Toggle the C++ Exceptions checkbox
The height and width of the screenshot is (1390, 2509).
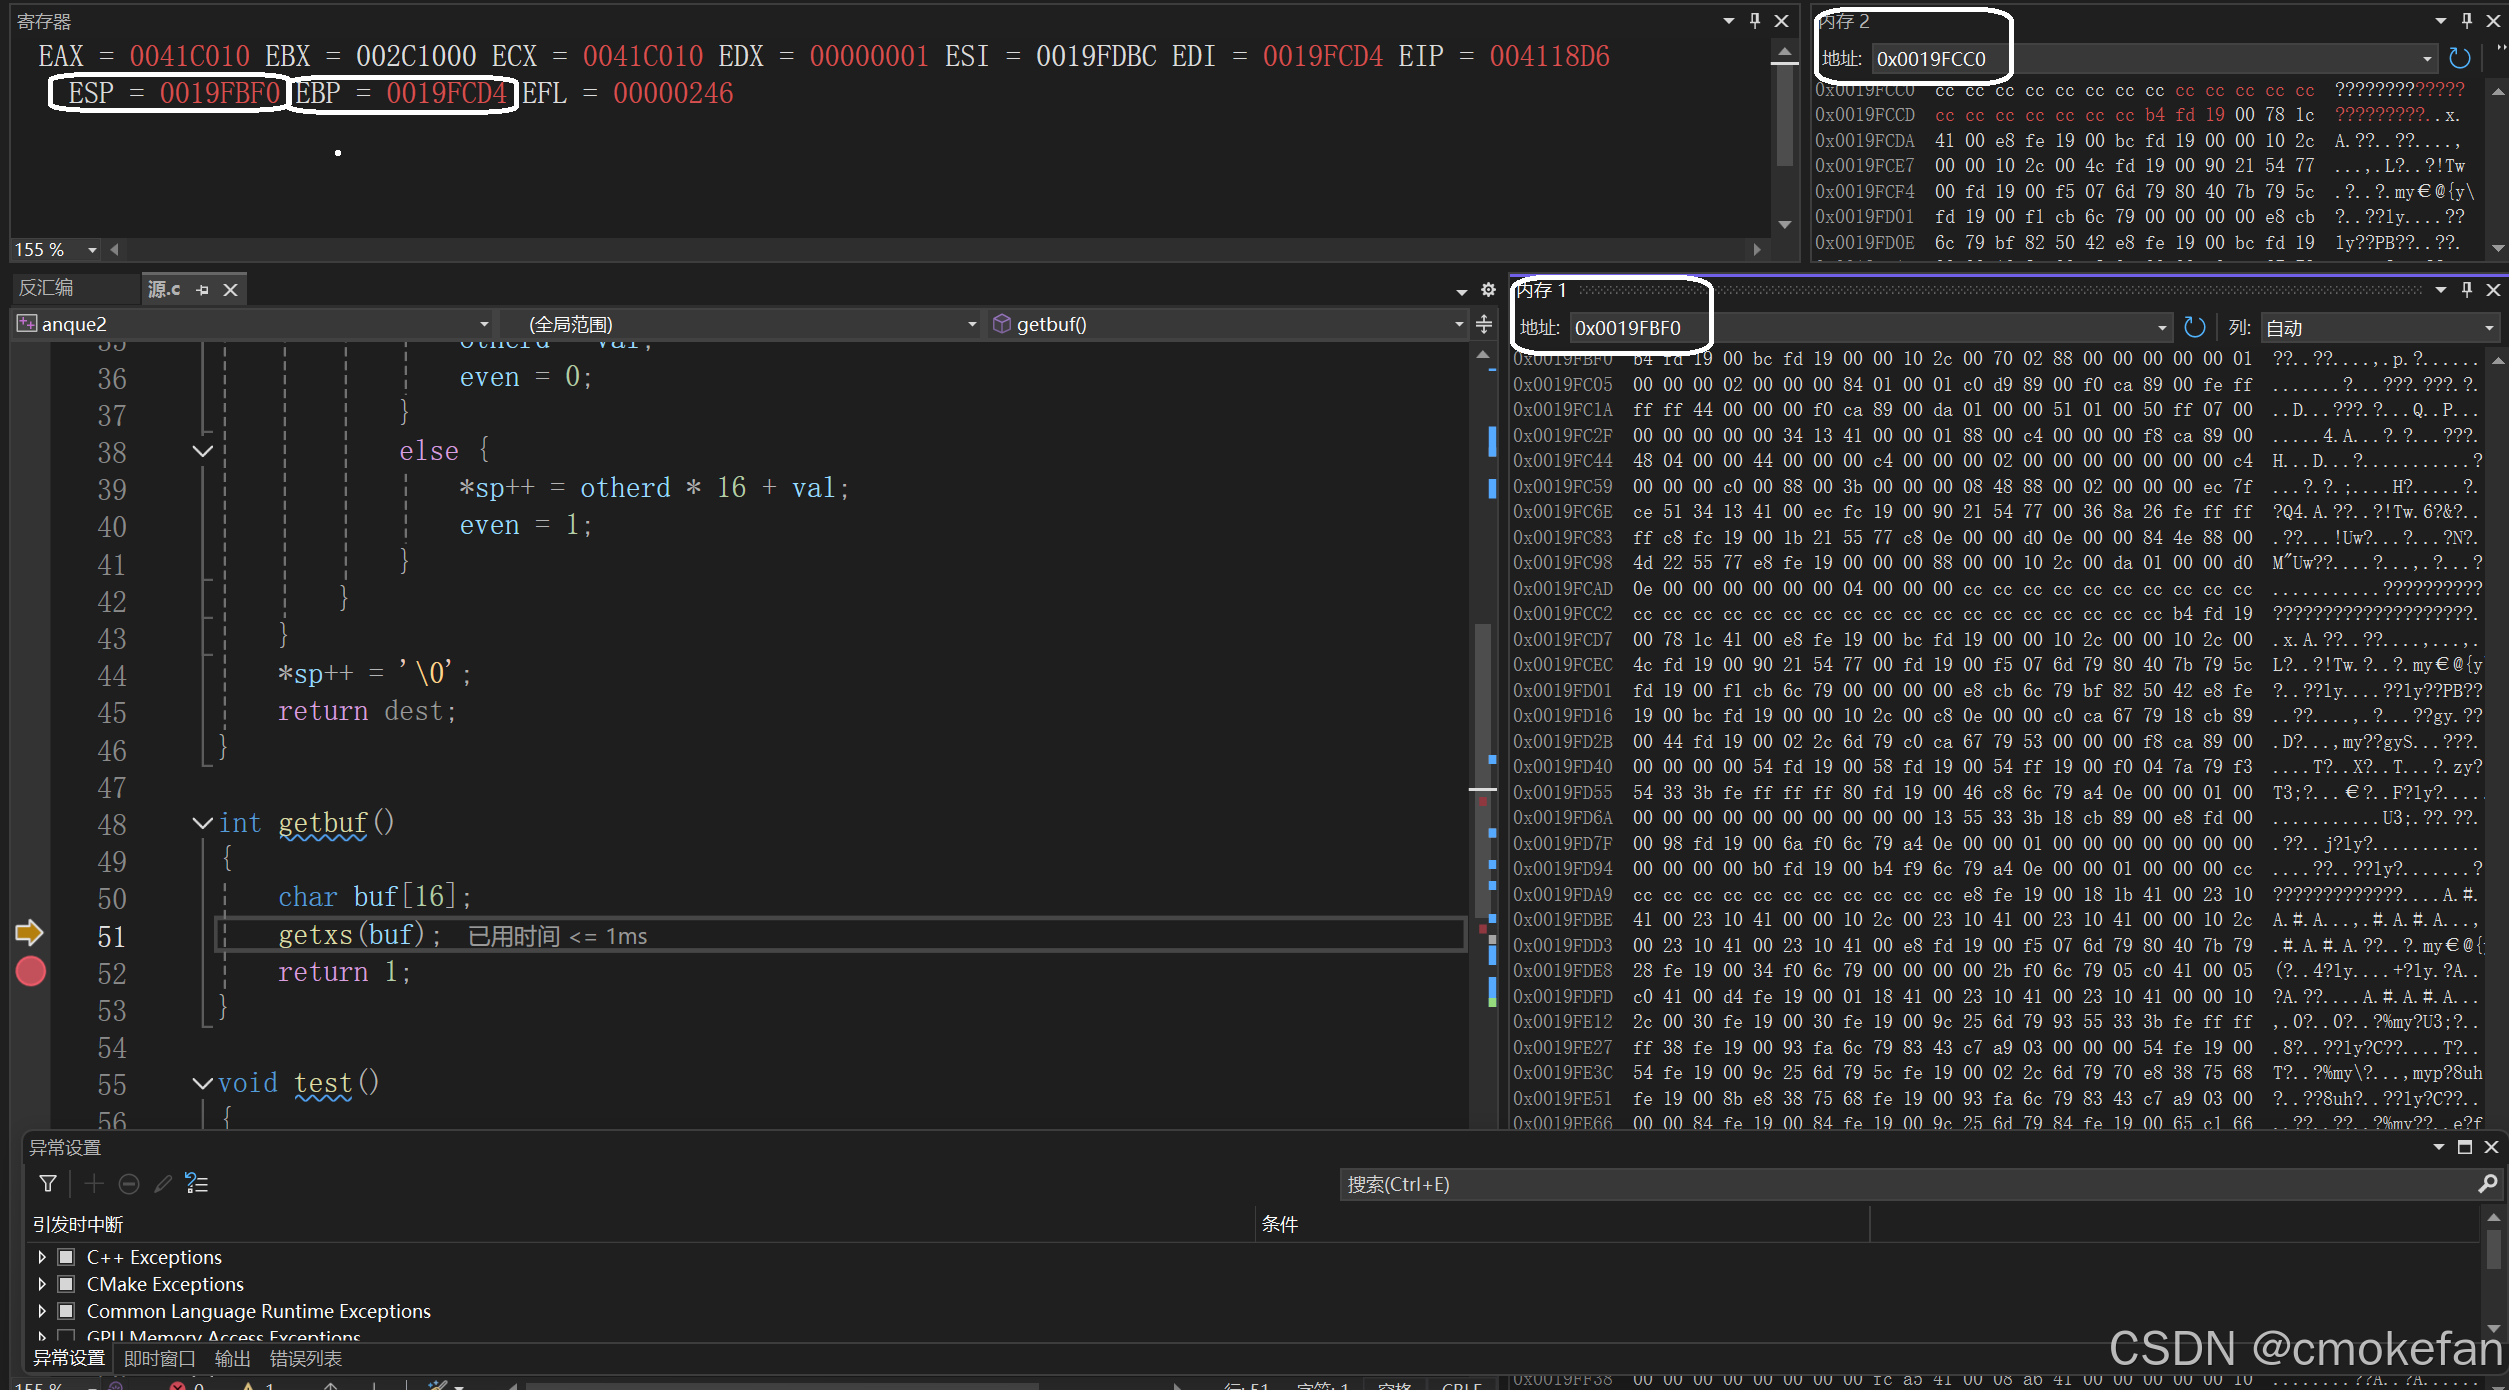click(66, 1257)
